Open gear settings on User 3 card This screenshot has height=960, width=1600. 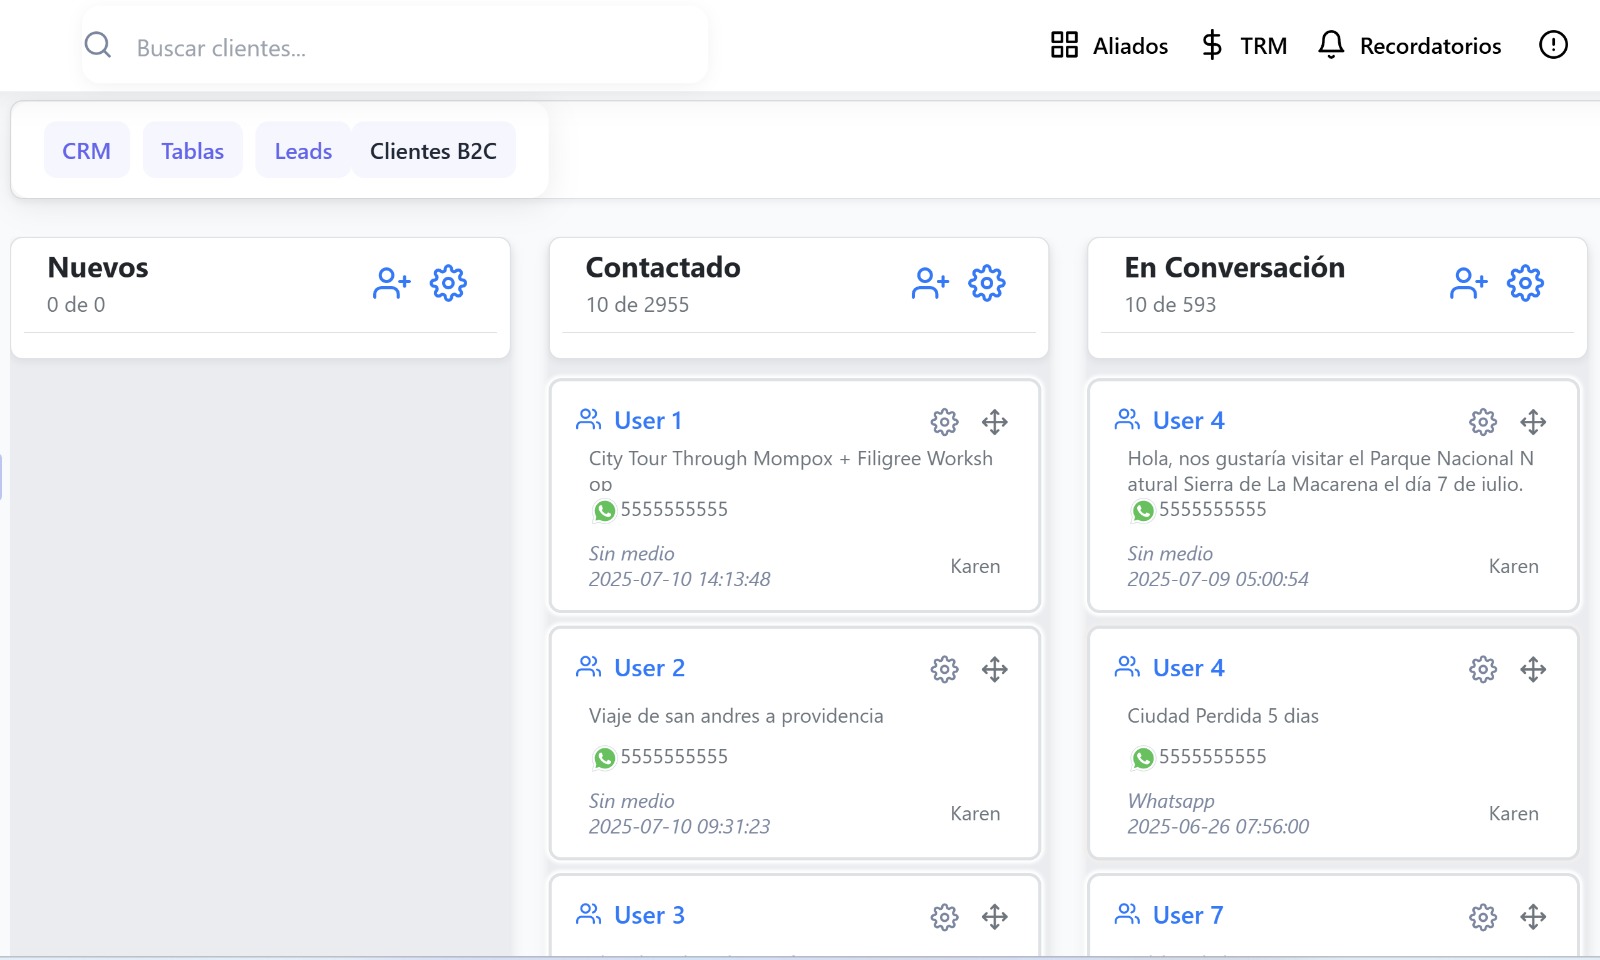(944, 916)
